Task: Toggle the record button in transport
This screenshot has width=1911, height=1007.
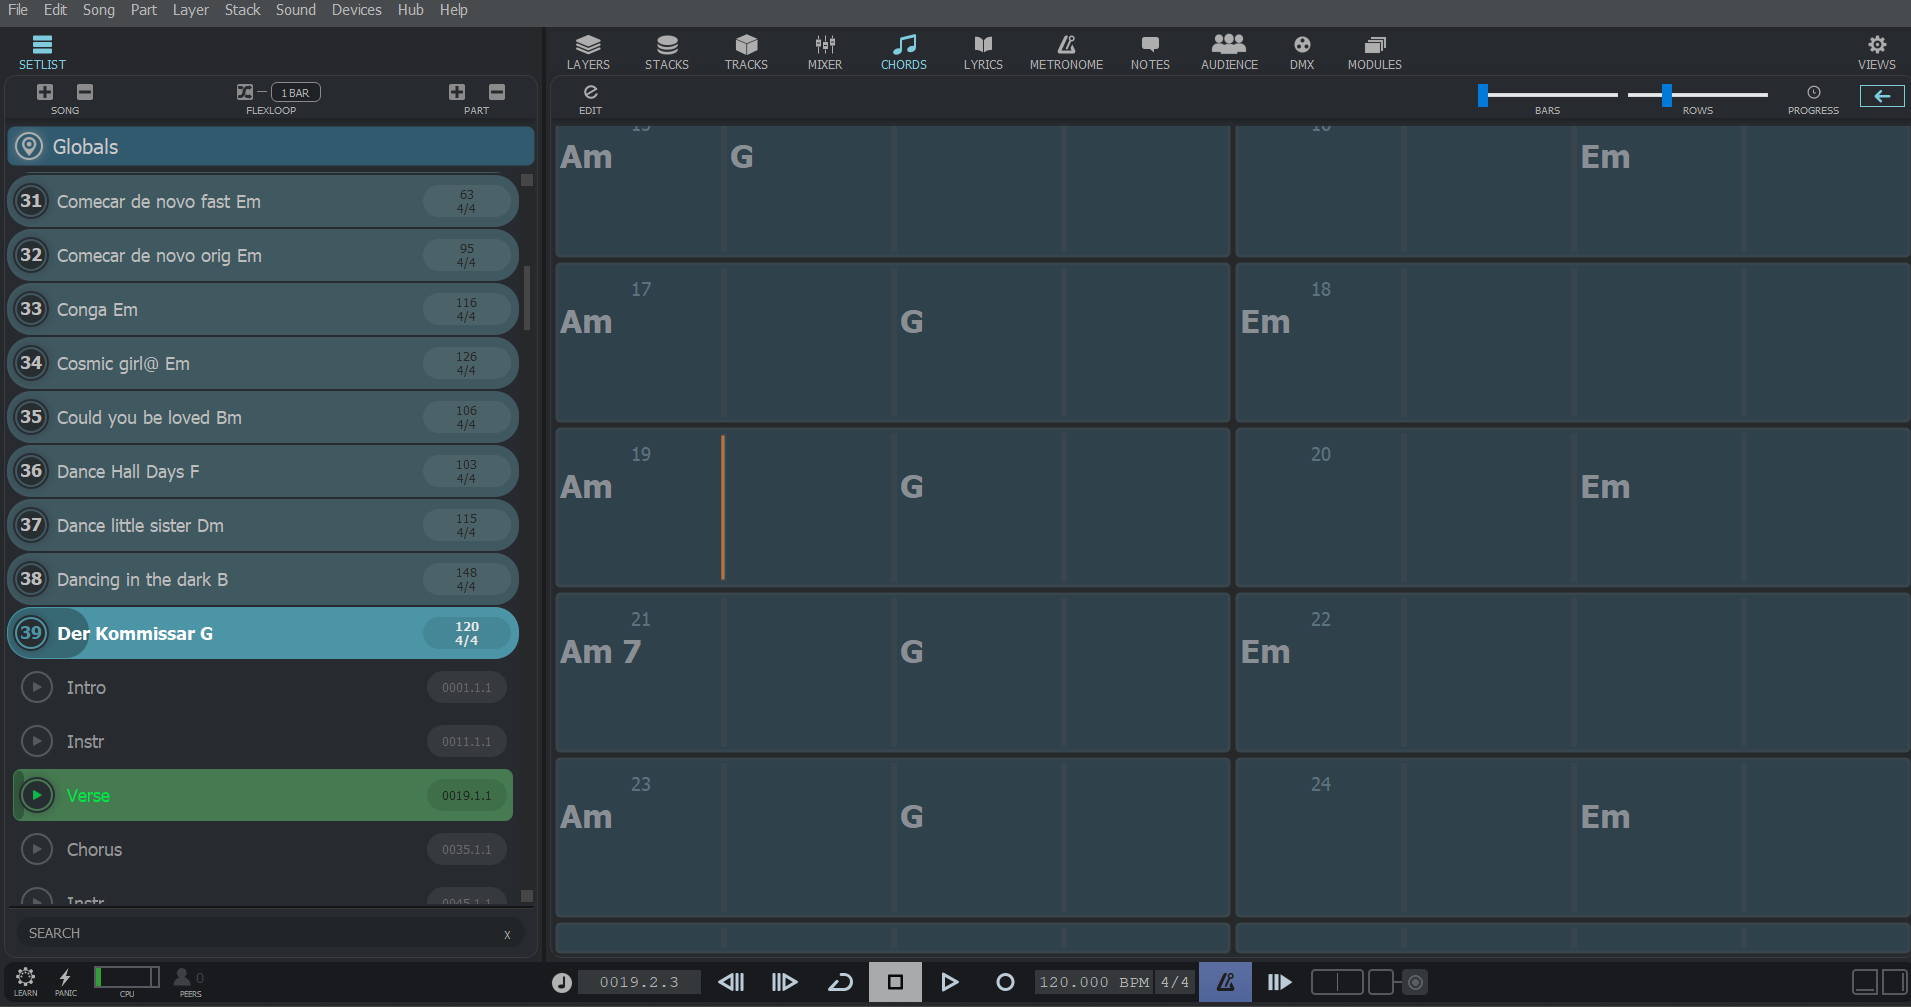Action: [x=1005, y=982]
